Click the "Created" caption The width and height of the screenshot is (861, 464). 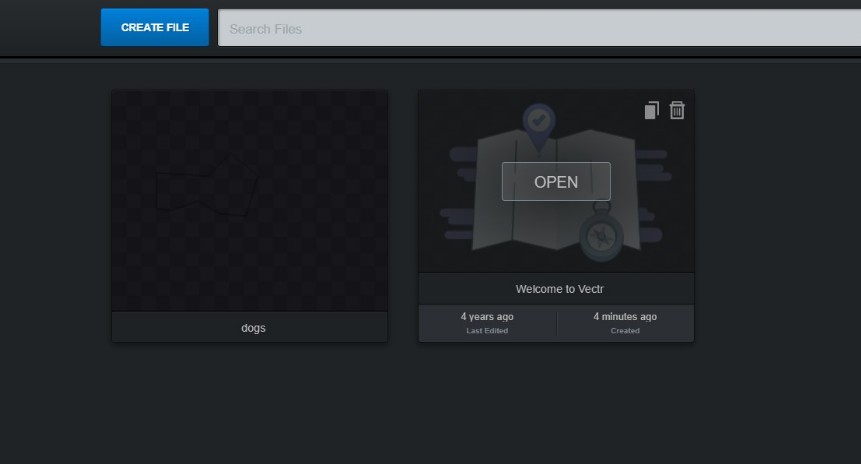(x=625, y=331)
